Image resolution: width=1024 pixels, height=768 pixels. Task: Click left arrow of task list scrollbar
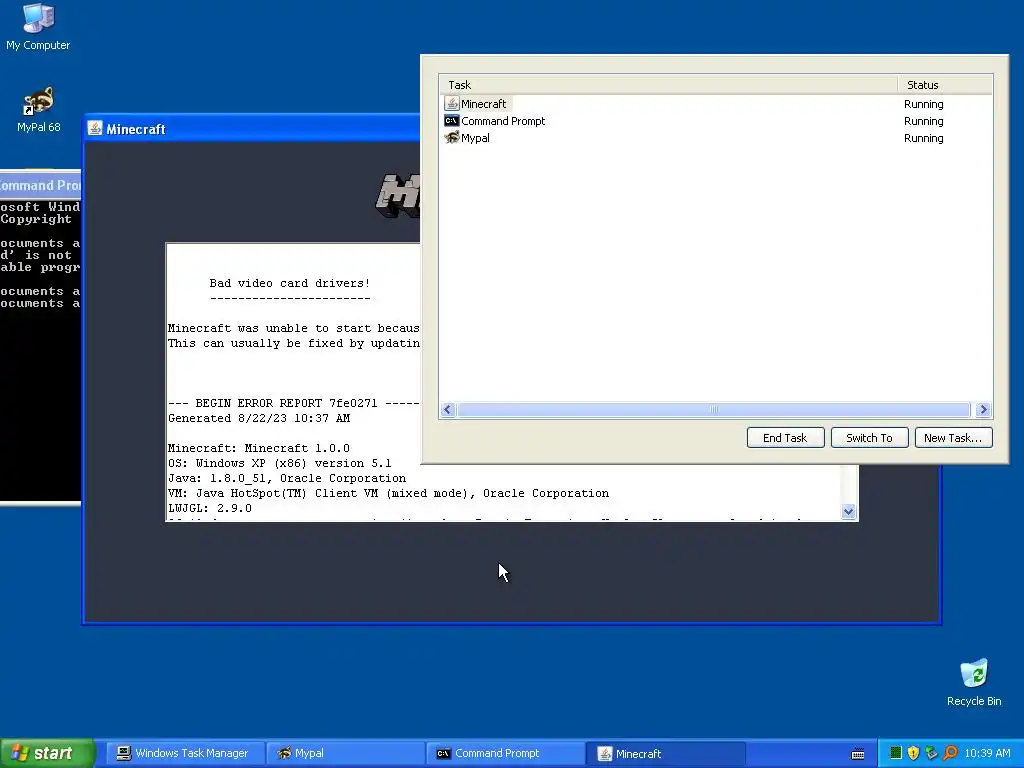(x=447, y=409)
